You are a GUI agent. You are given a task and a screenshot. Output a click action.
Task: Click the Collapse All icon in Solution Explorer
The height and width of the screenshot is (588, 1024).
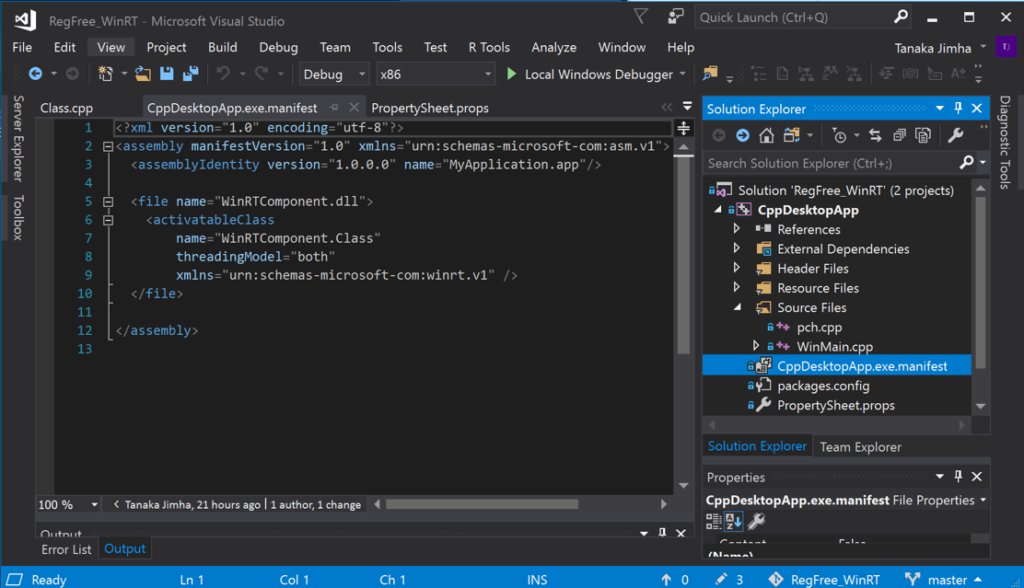(899, 136)
